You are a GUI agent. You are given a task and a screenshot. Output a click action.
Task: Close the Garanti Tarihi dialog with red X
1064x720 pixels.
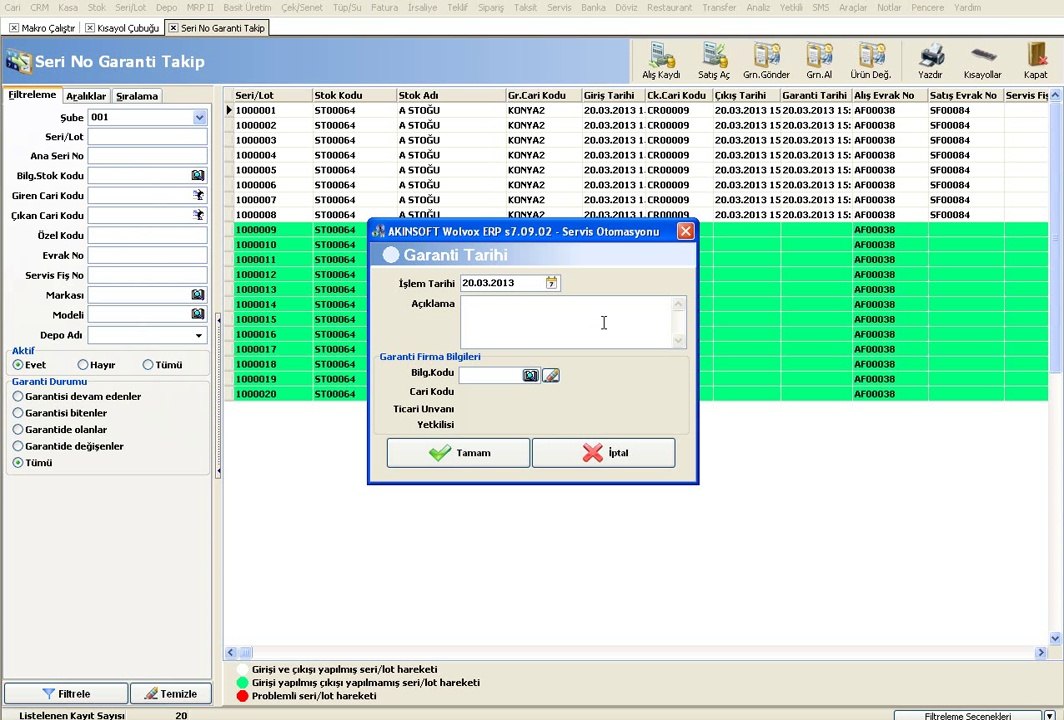(x=685, y=231)
